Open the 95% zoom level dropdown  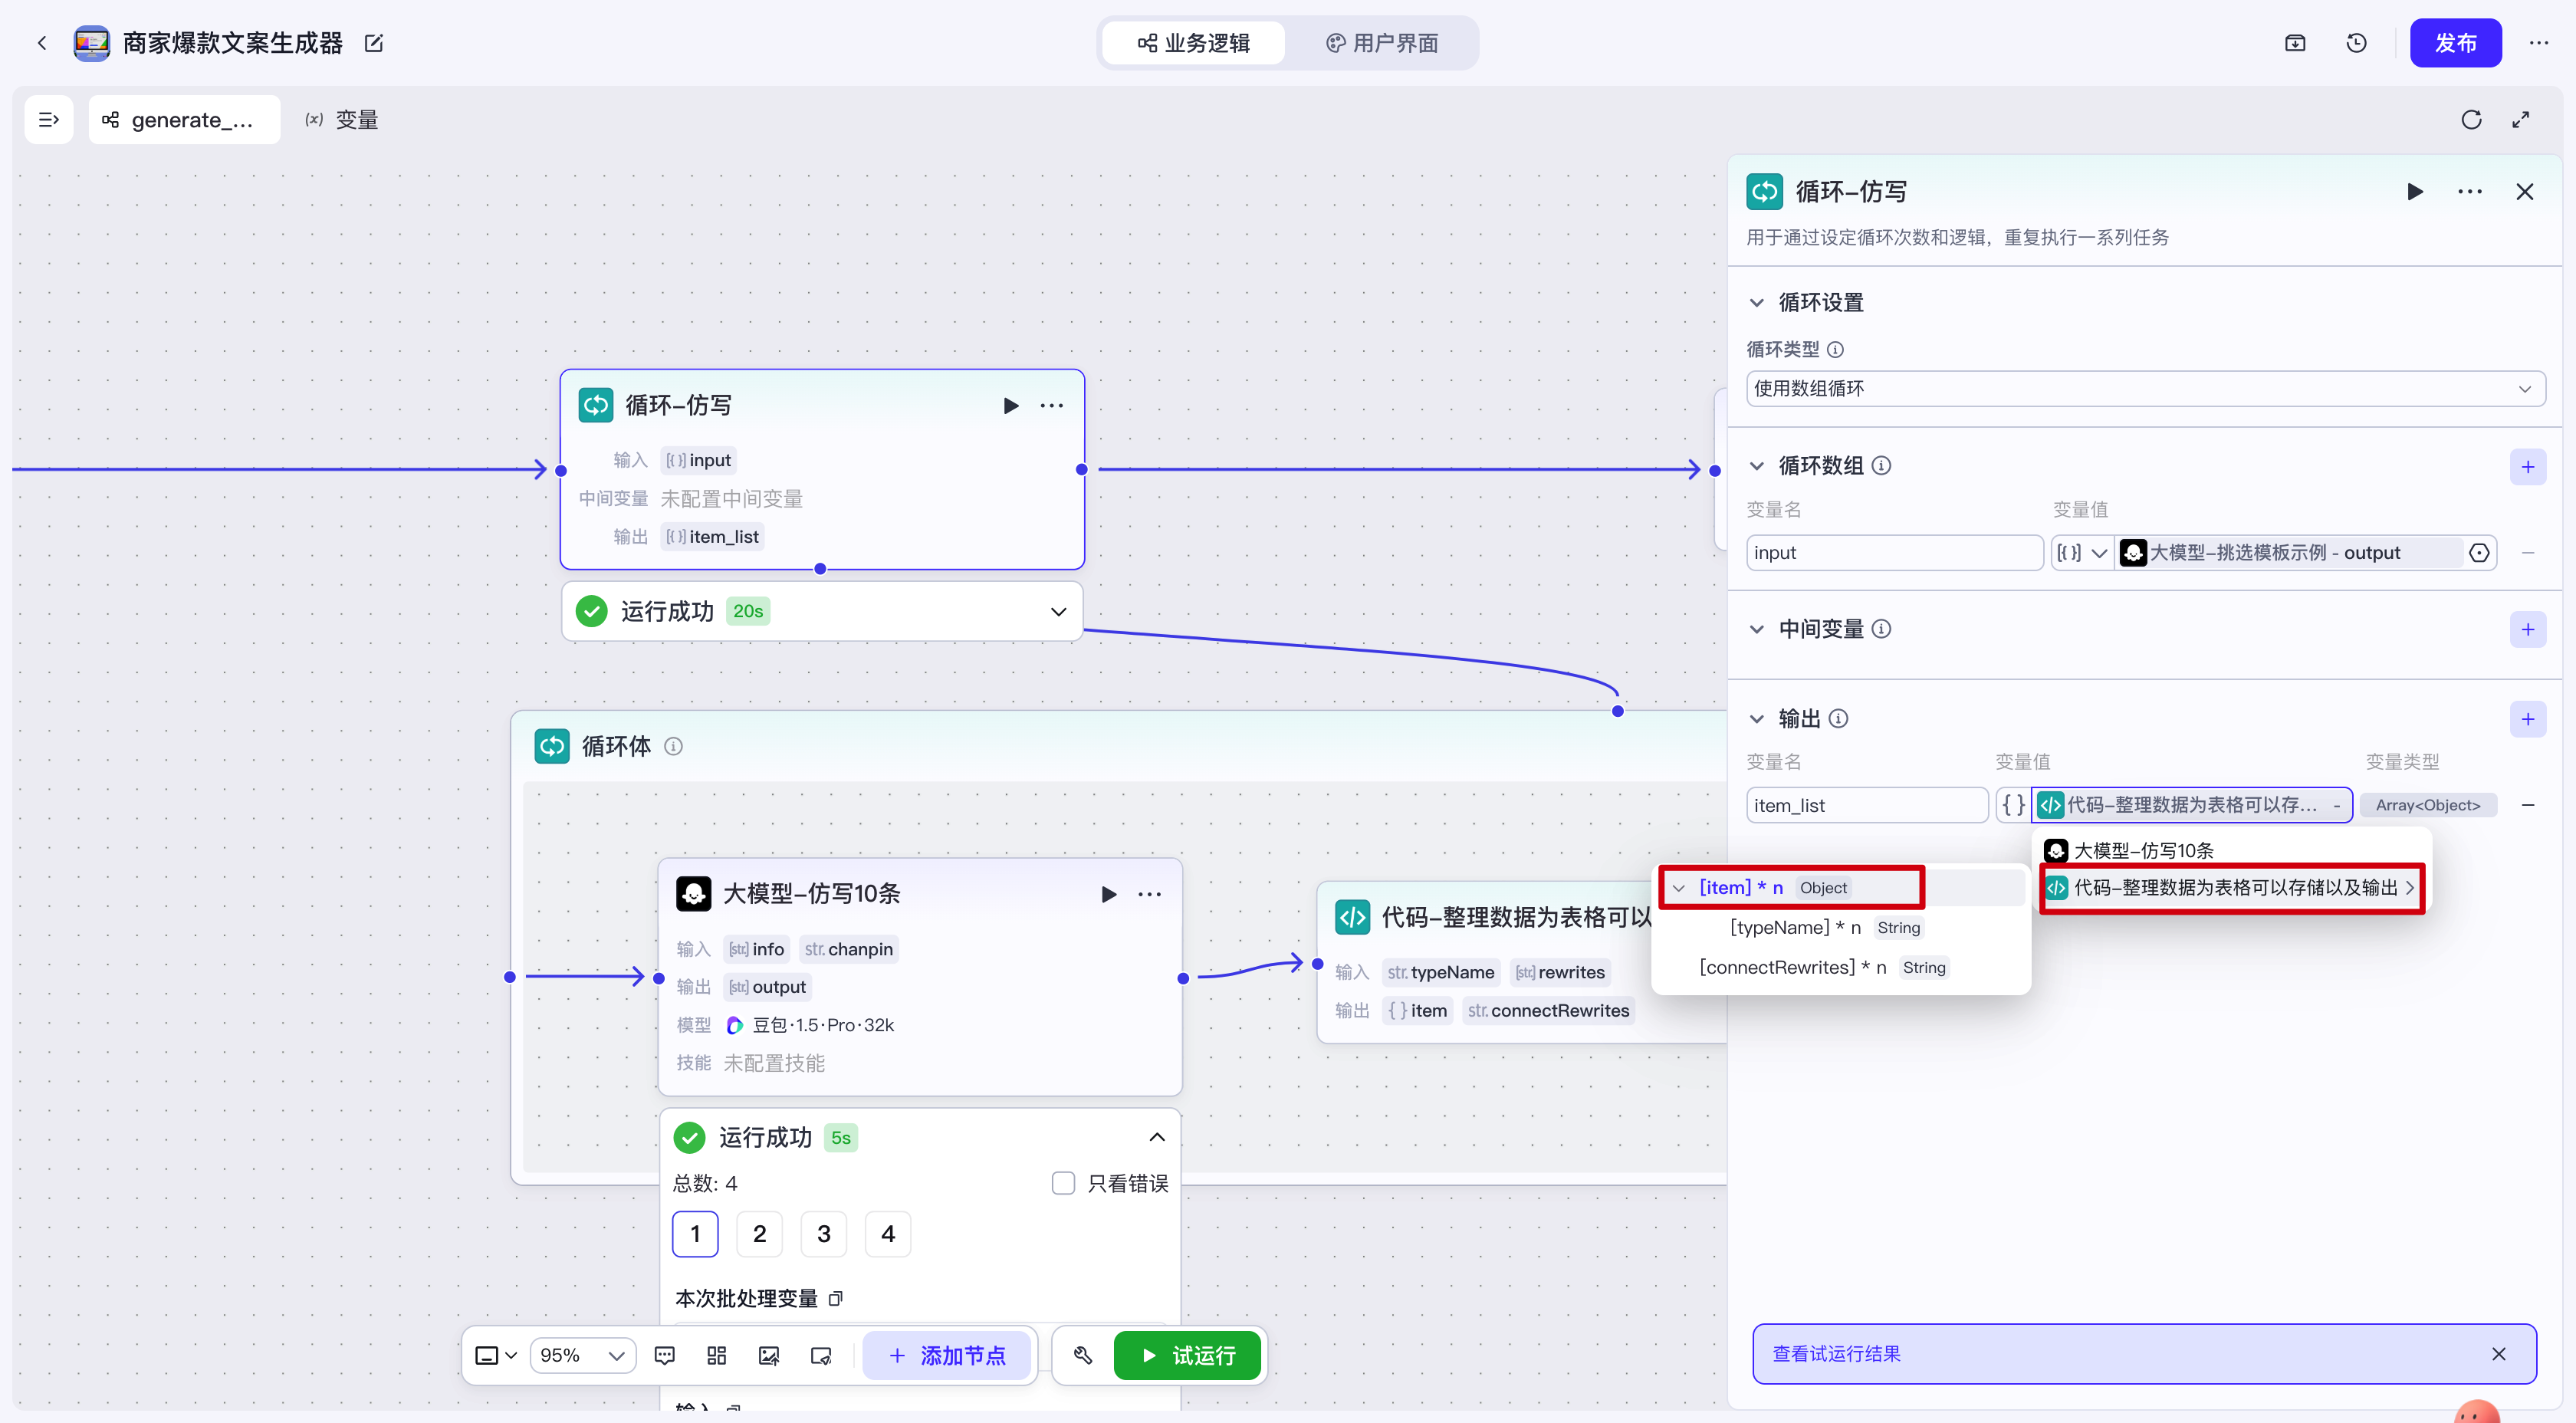582,1356
